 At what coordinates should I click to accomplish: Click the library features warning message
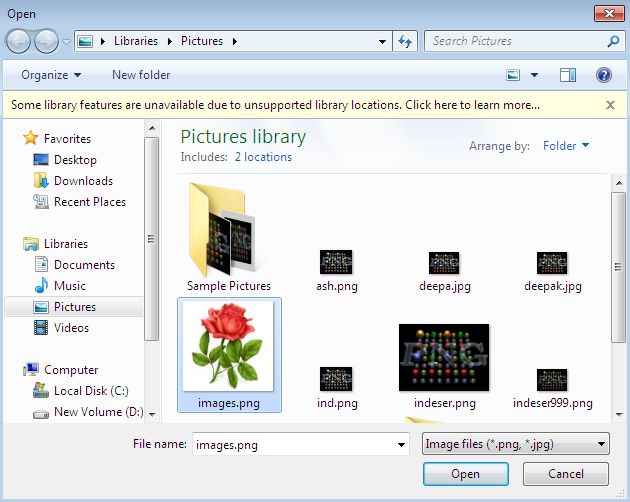(x=275, y=105)
